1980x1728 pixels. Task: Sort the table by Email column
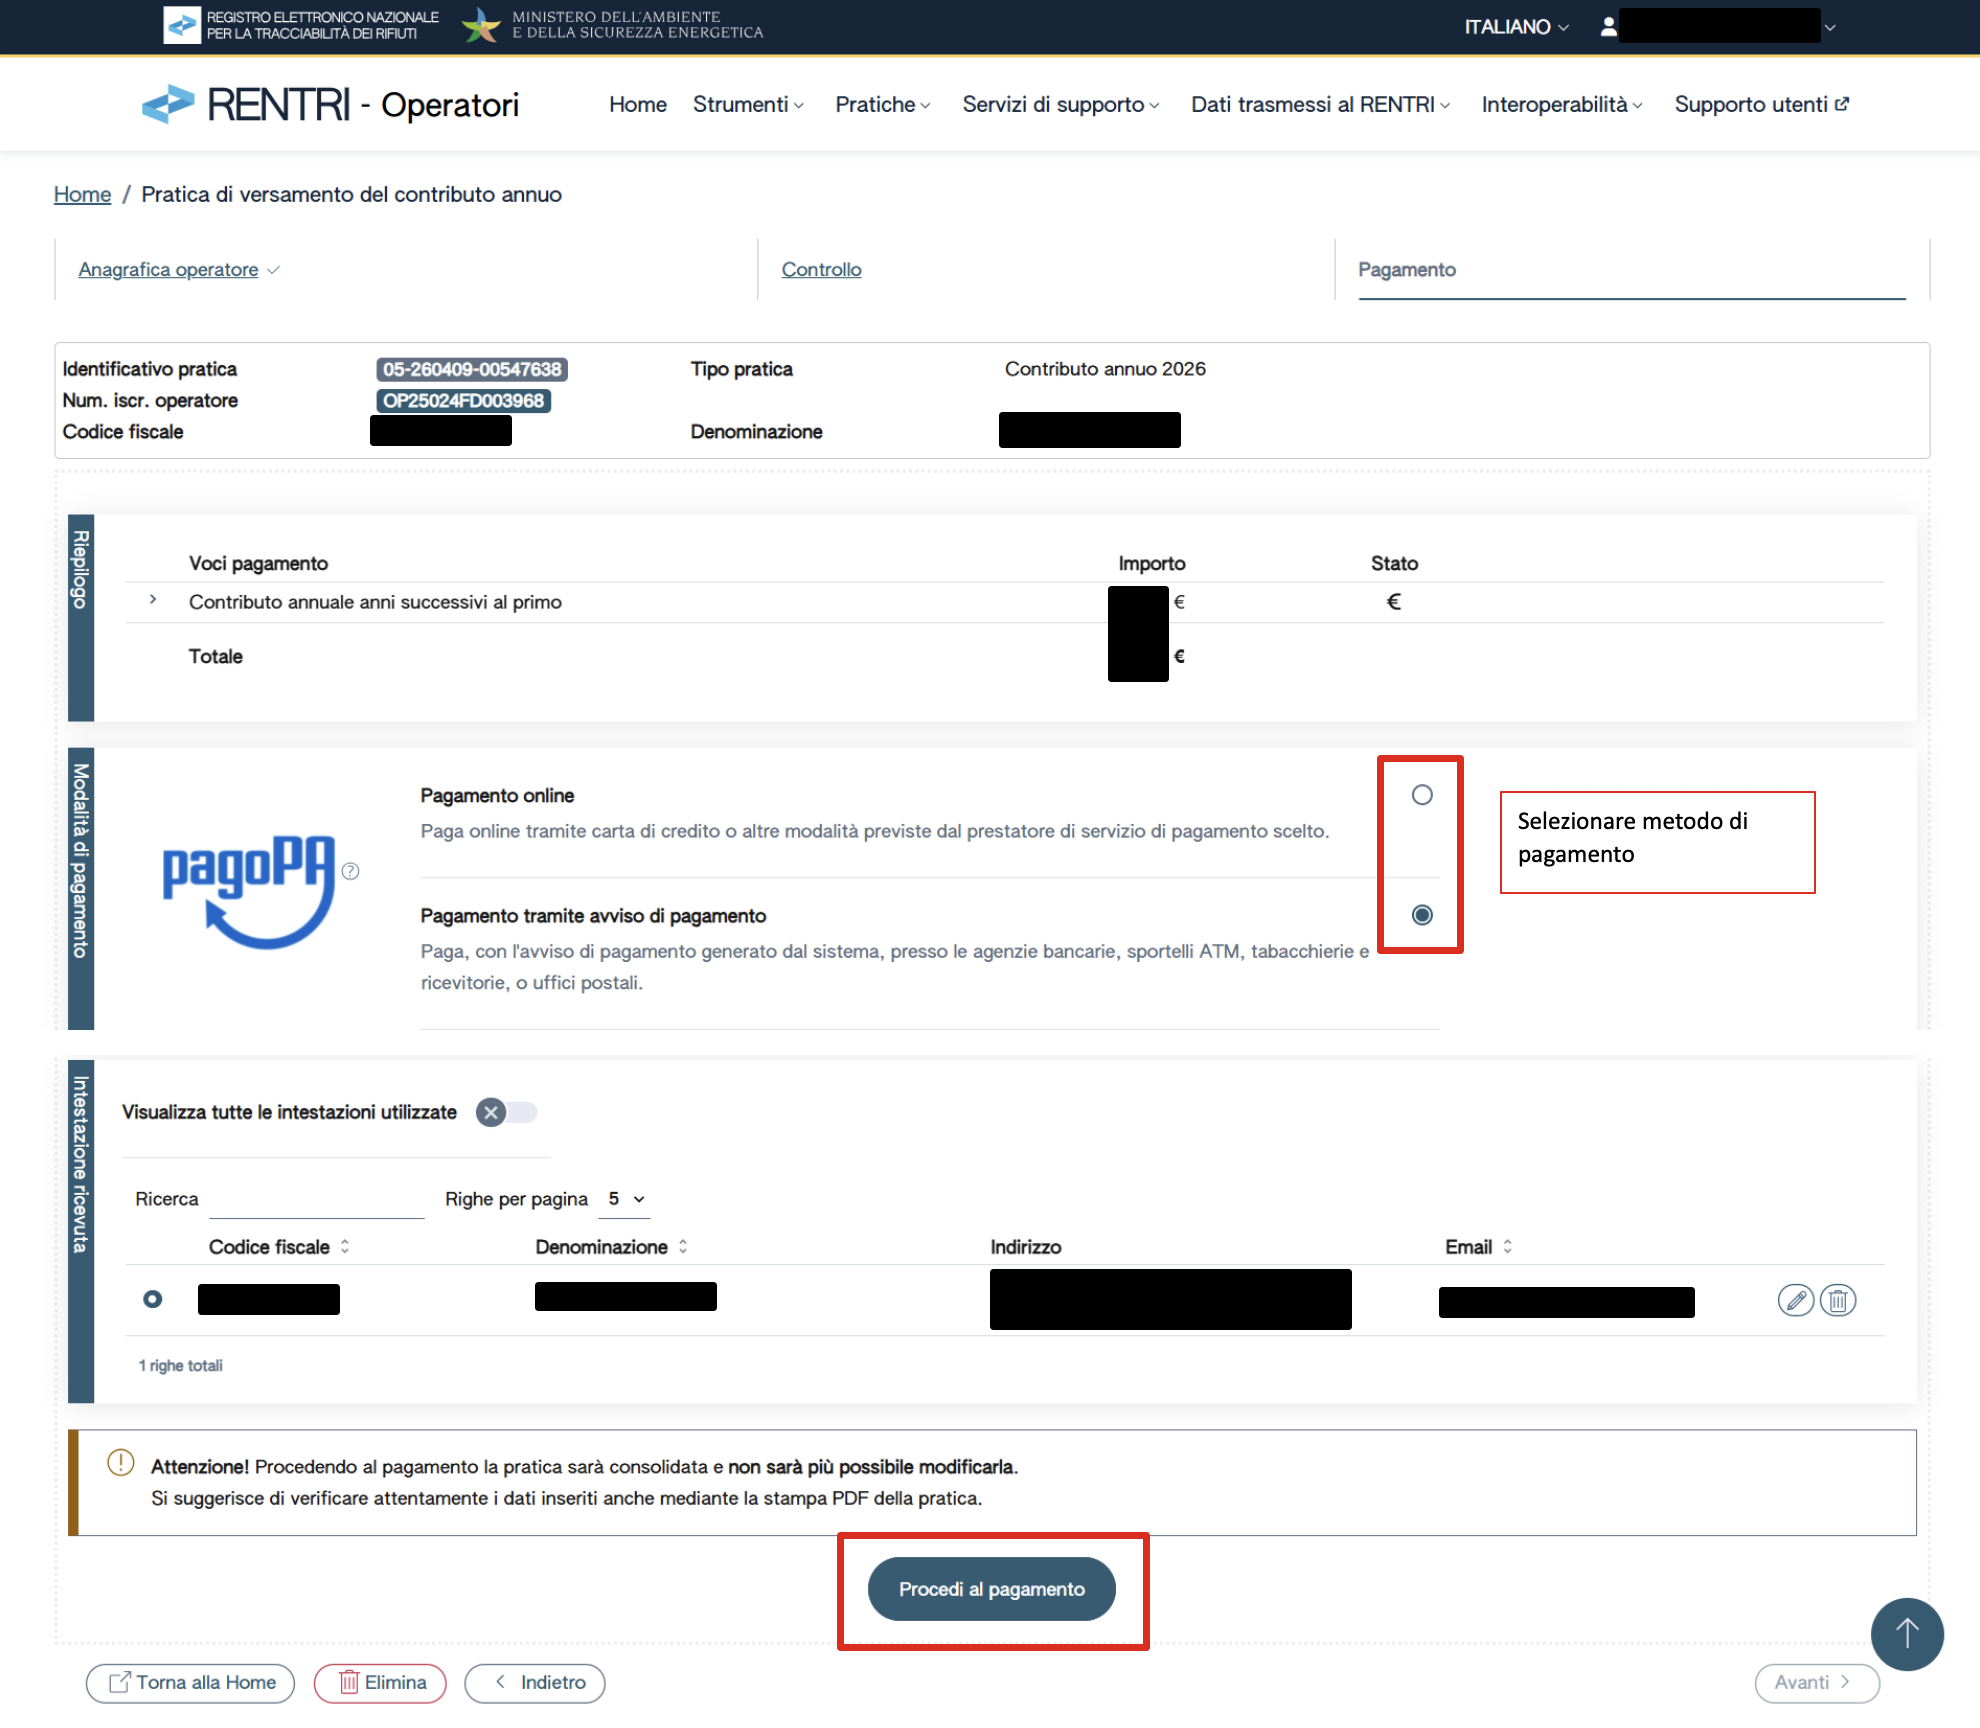tap(1507, 1247)
